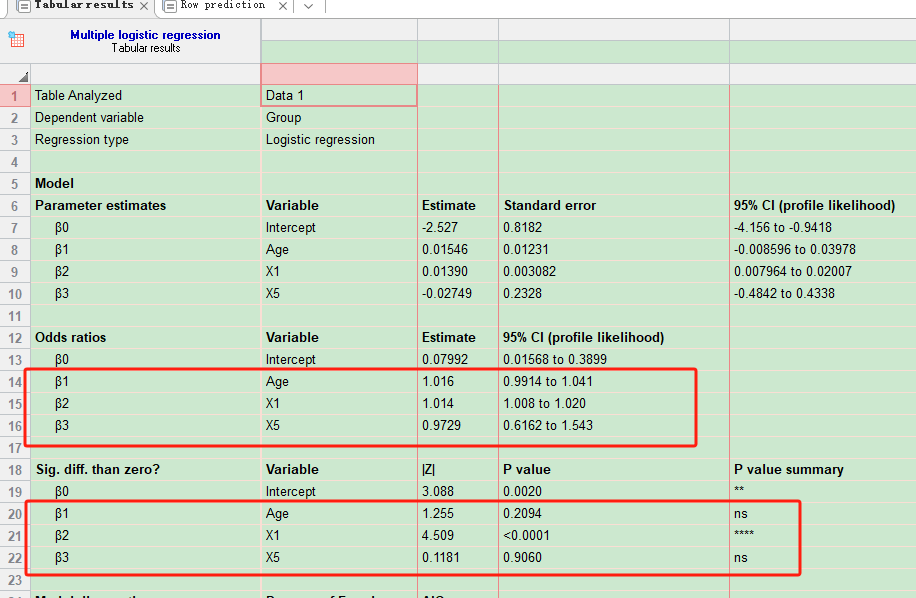916x598 pixels.
Task: Click the select-all corner triangle
Action: pos(23,77)
